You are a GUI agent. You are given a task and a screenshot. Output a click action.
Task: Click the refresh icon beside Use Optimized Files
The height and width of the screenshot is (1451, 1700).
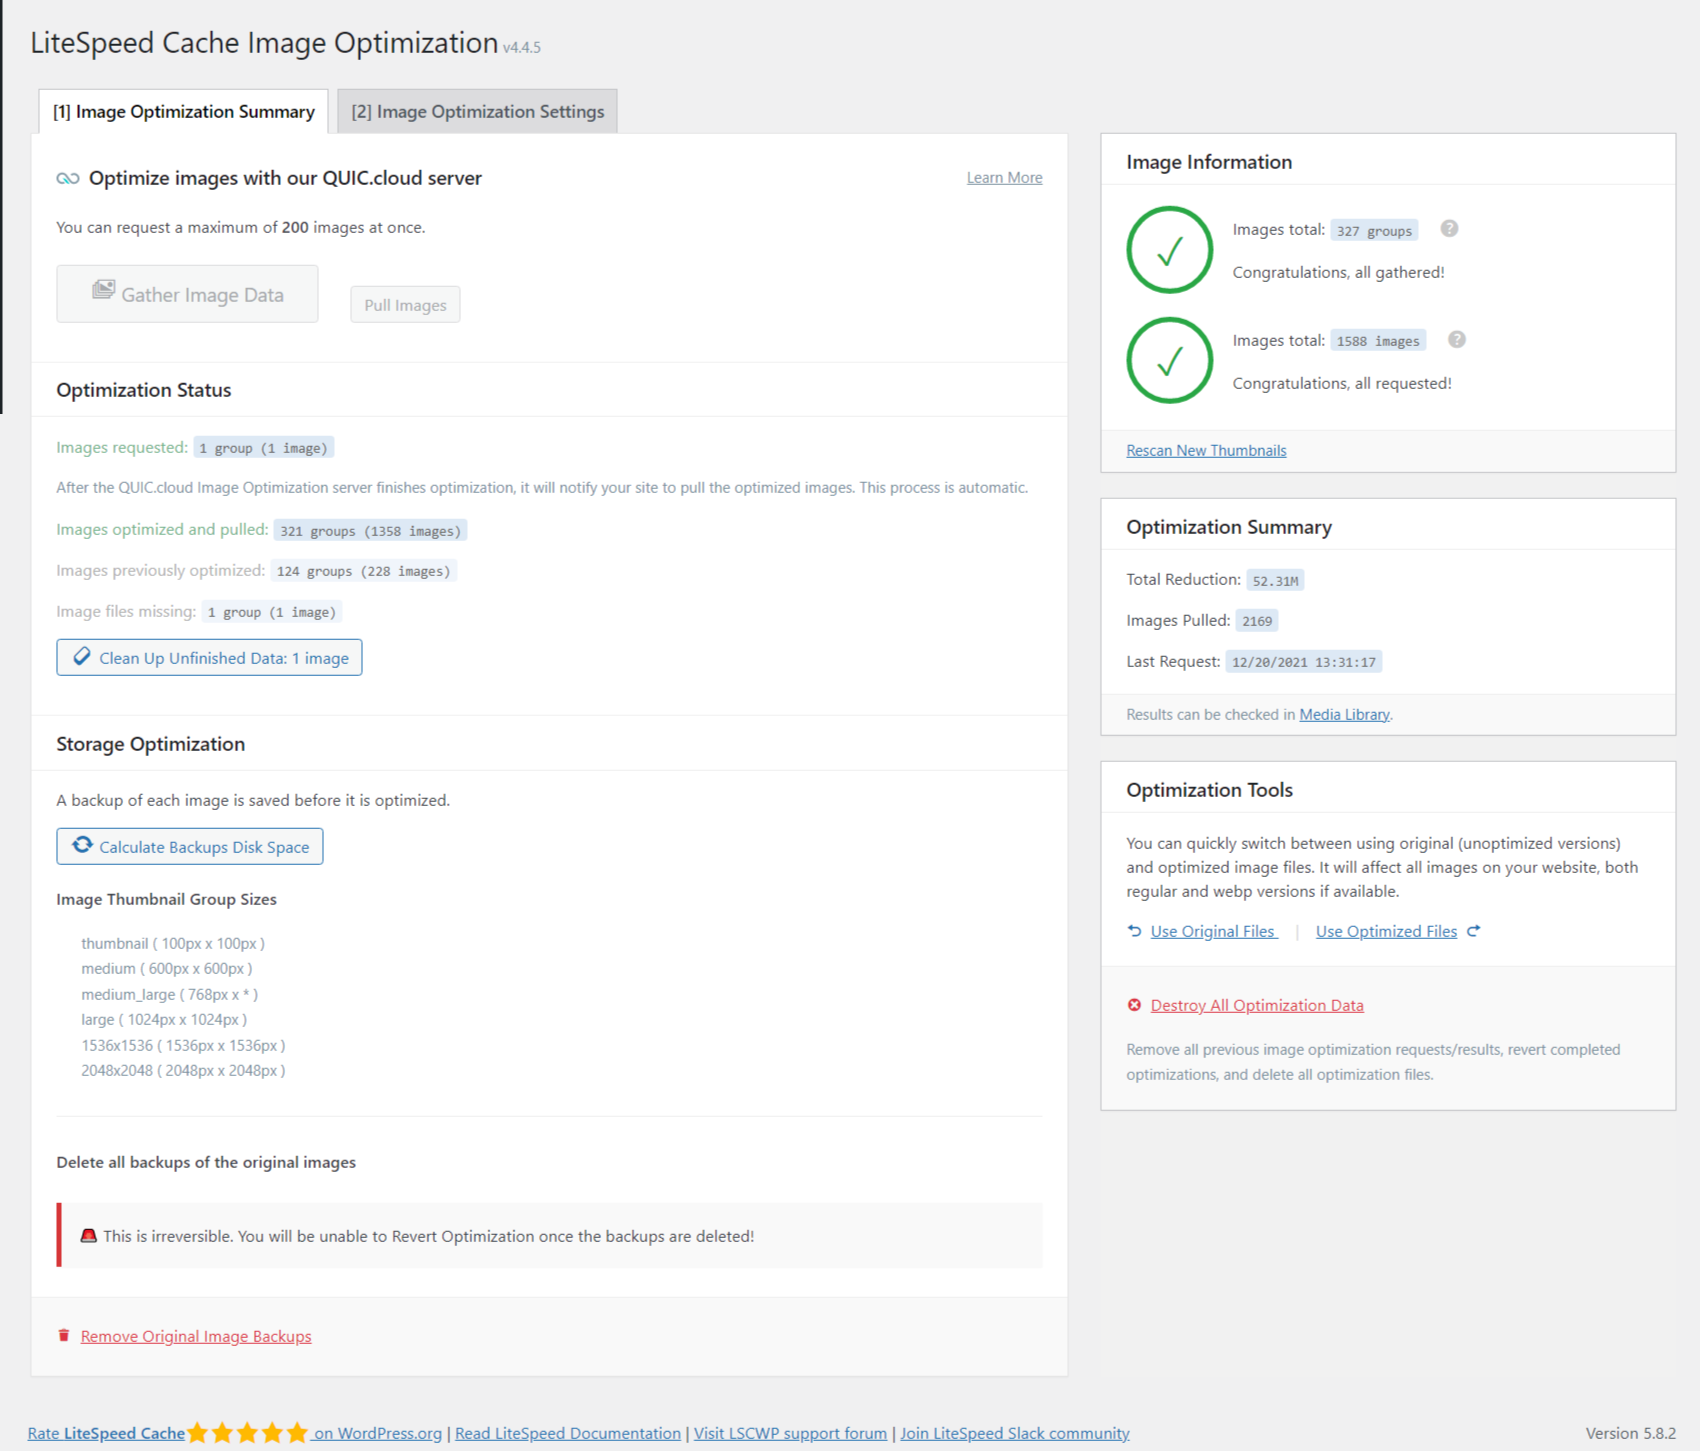(1473, 930)
